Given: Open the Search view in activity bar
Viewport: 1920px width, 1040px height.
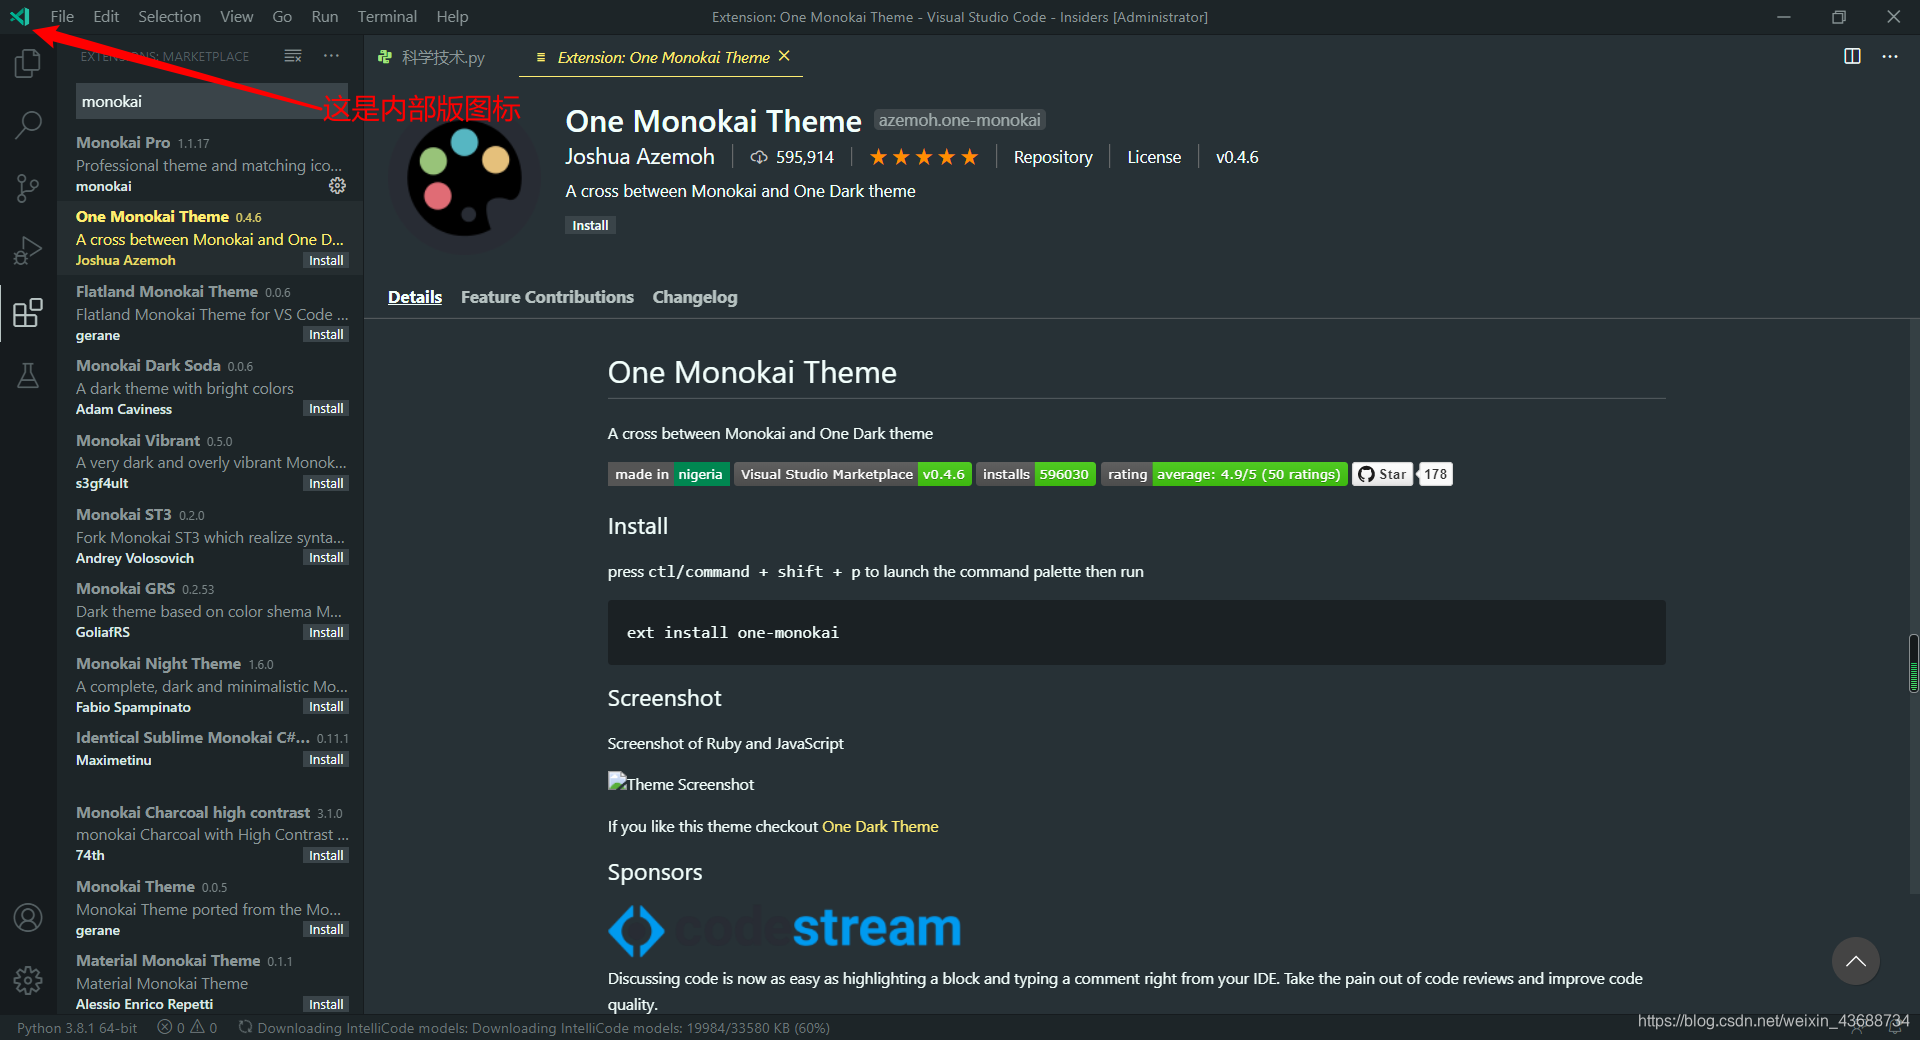Looking at the screenshot, I should coord(28,125).
